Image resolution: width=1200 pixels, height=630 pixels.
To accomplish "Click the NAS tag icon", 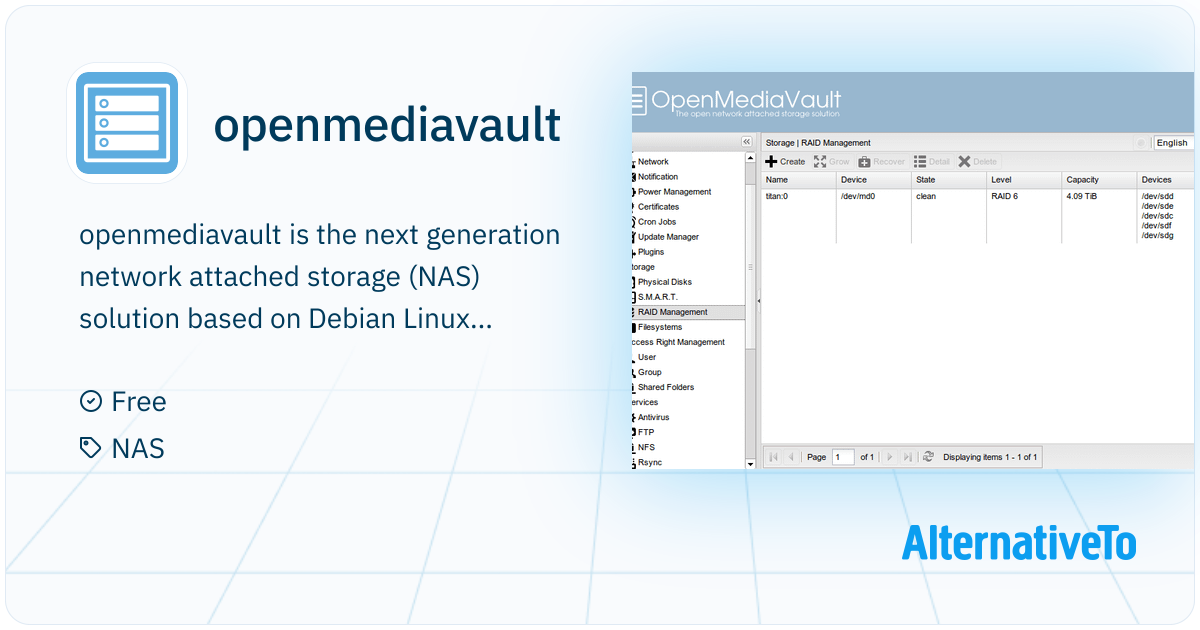I will (x=91, y=448).
